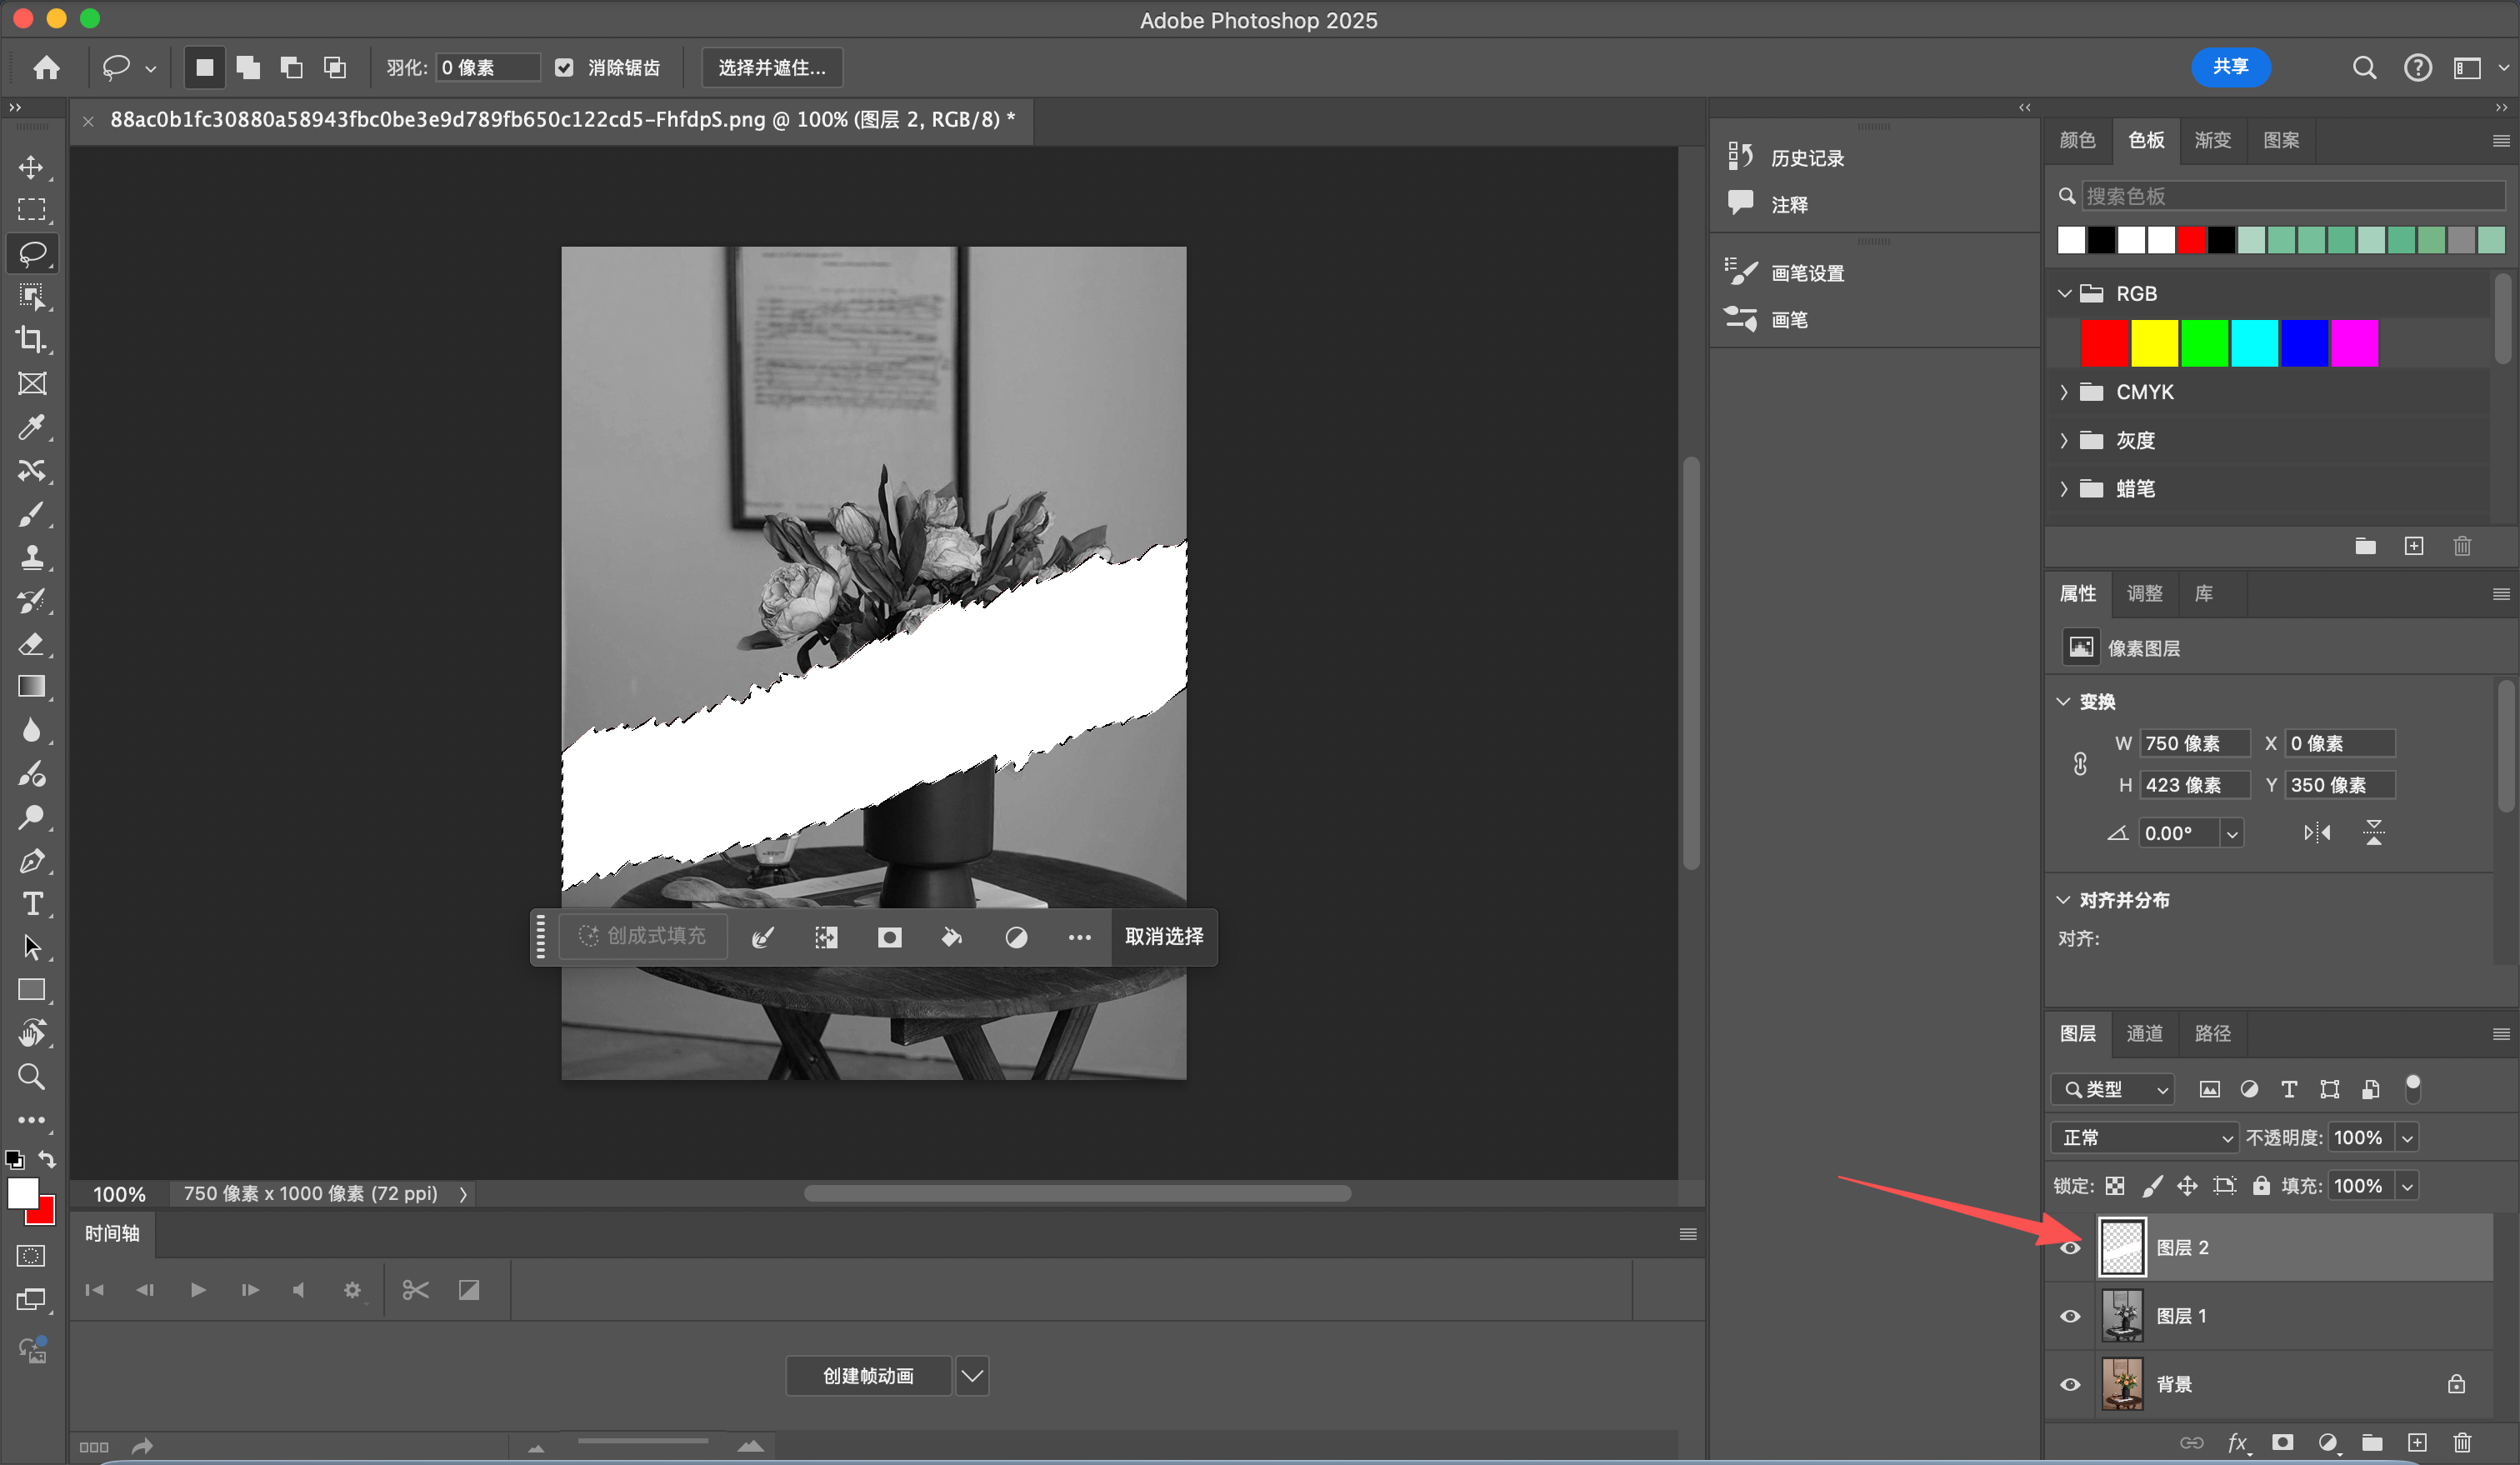Delete layer with trash icon in layers panel
The height and width of the screenshot is (1465, 2520).
click(2462, 1442)
